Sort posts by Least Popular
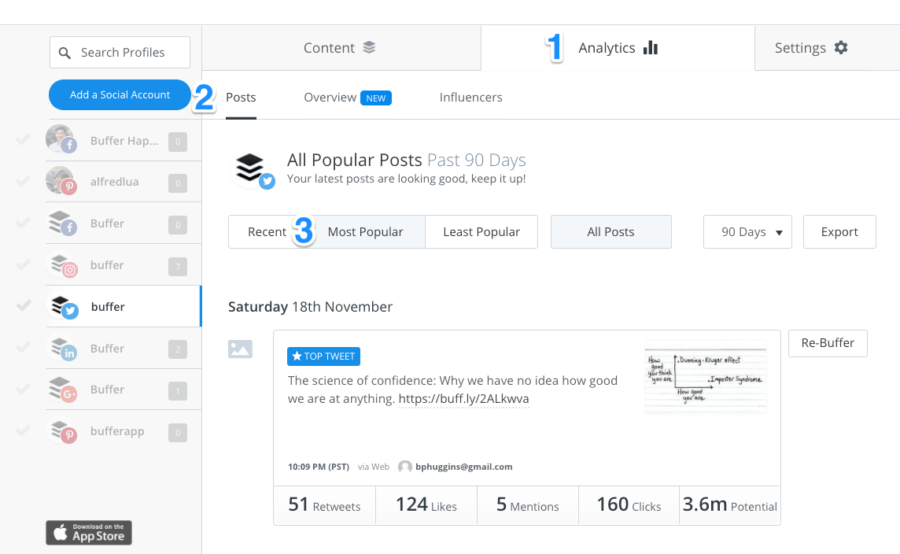900x554 pixels. coord(481,232)
